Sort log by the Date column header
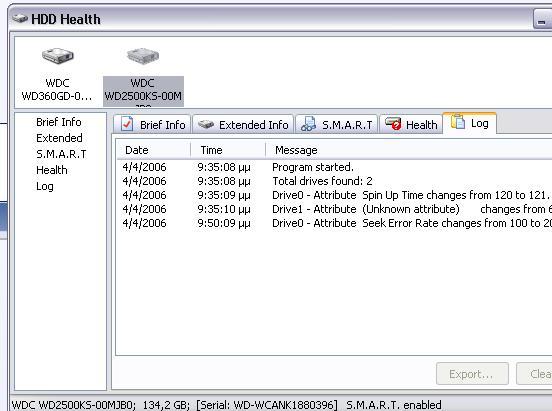This screenshot has width=552, height=411. point(154,150)
